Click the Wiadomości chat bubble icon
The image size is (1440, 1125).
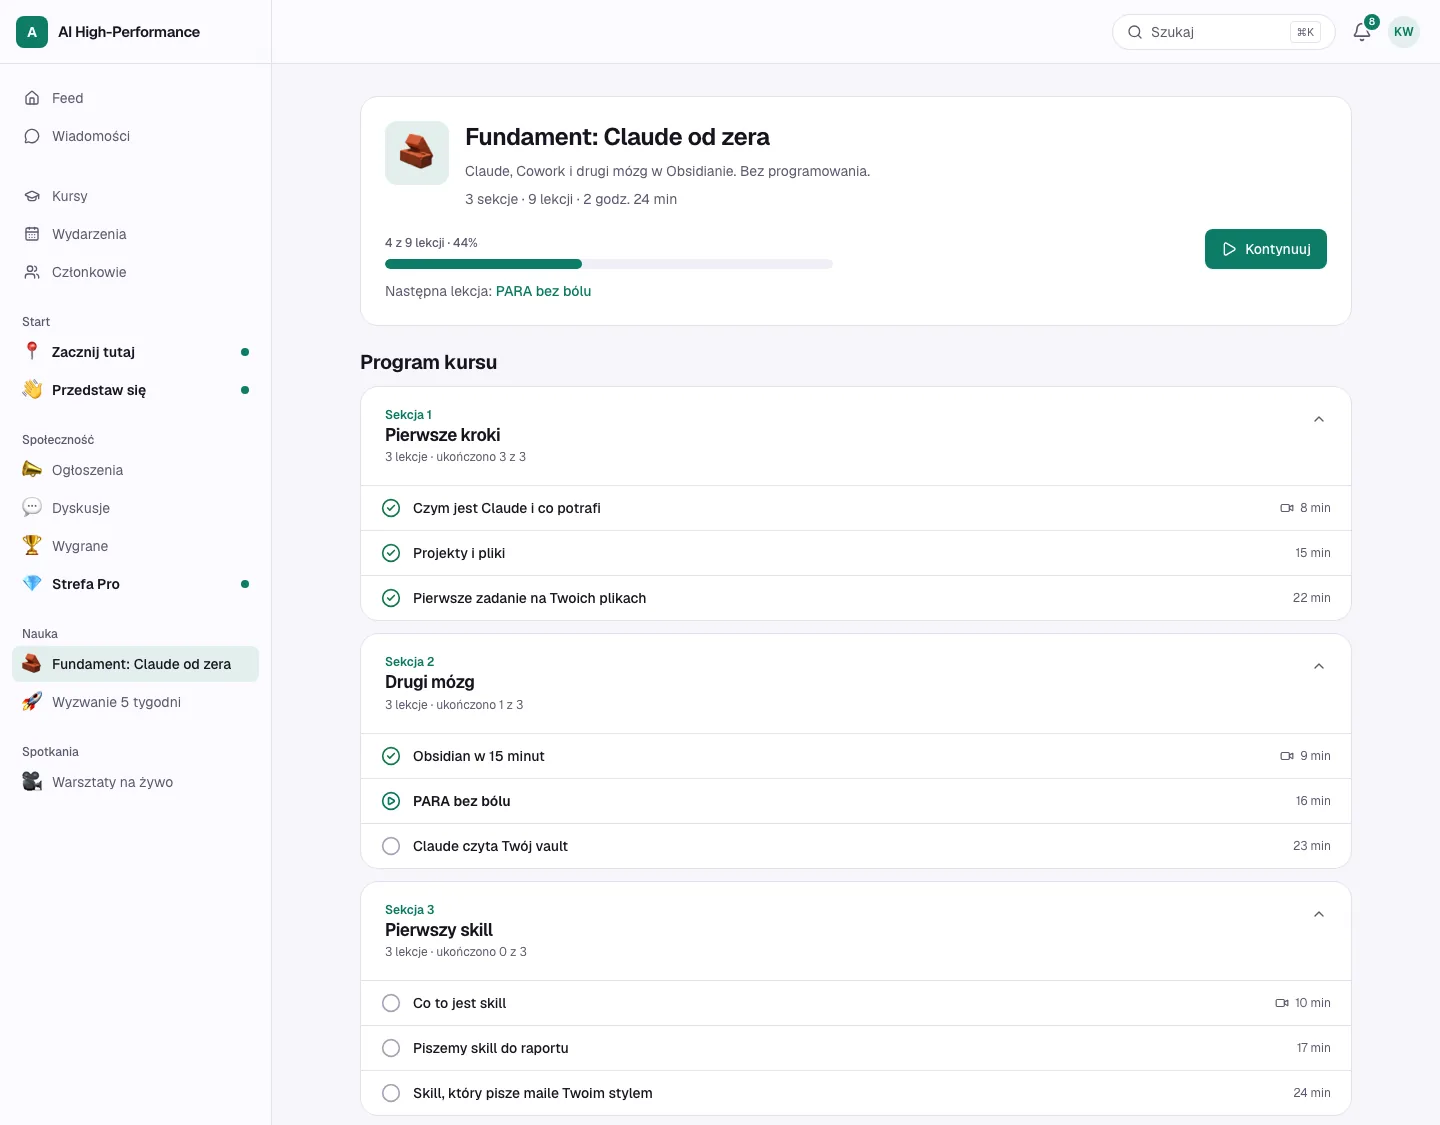point(32,136)
